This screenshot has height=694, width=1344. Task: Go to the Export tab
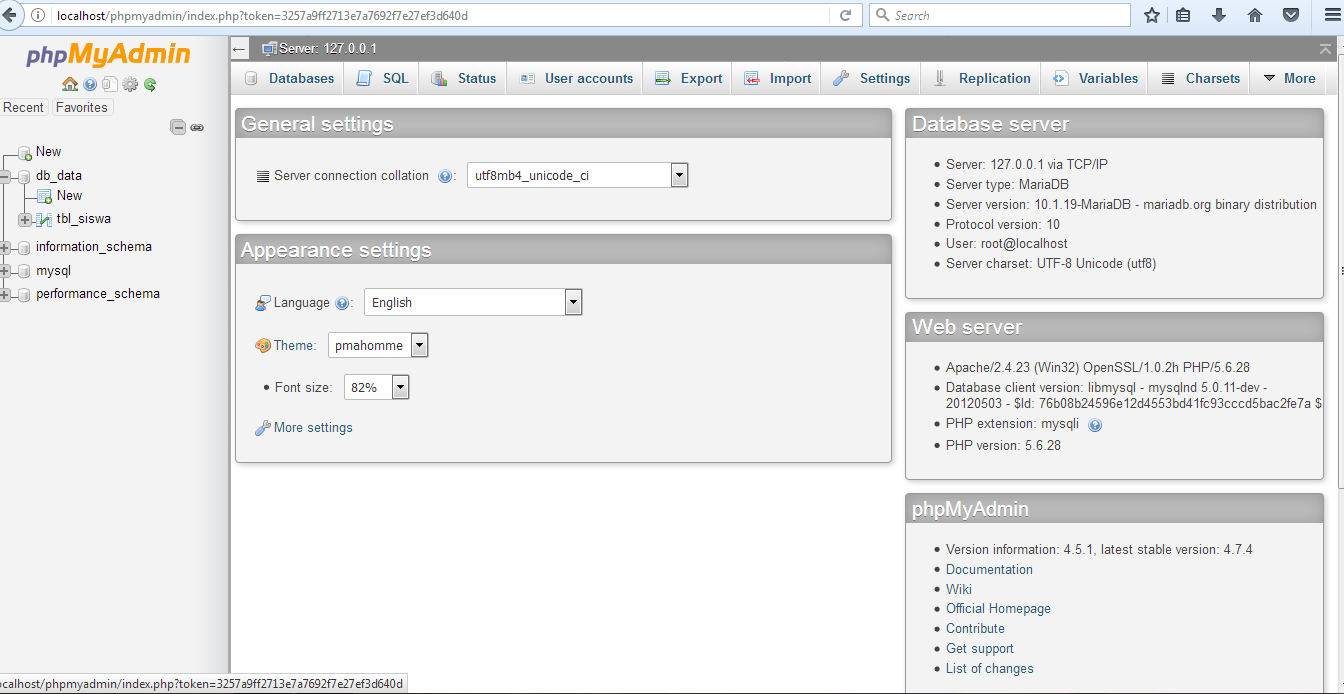click(688, 78)
